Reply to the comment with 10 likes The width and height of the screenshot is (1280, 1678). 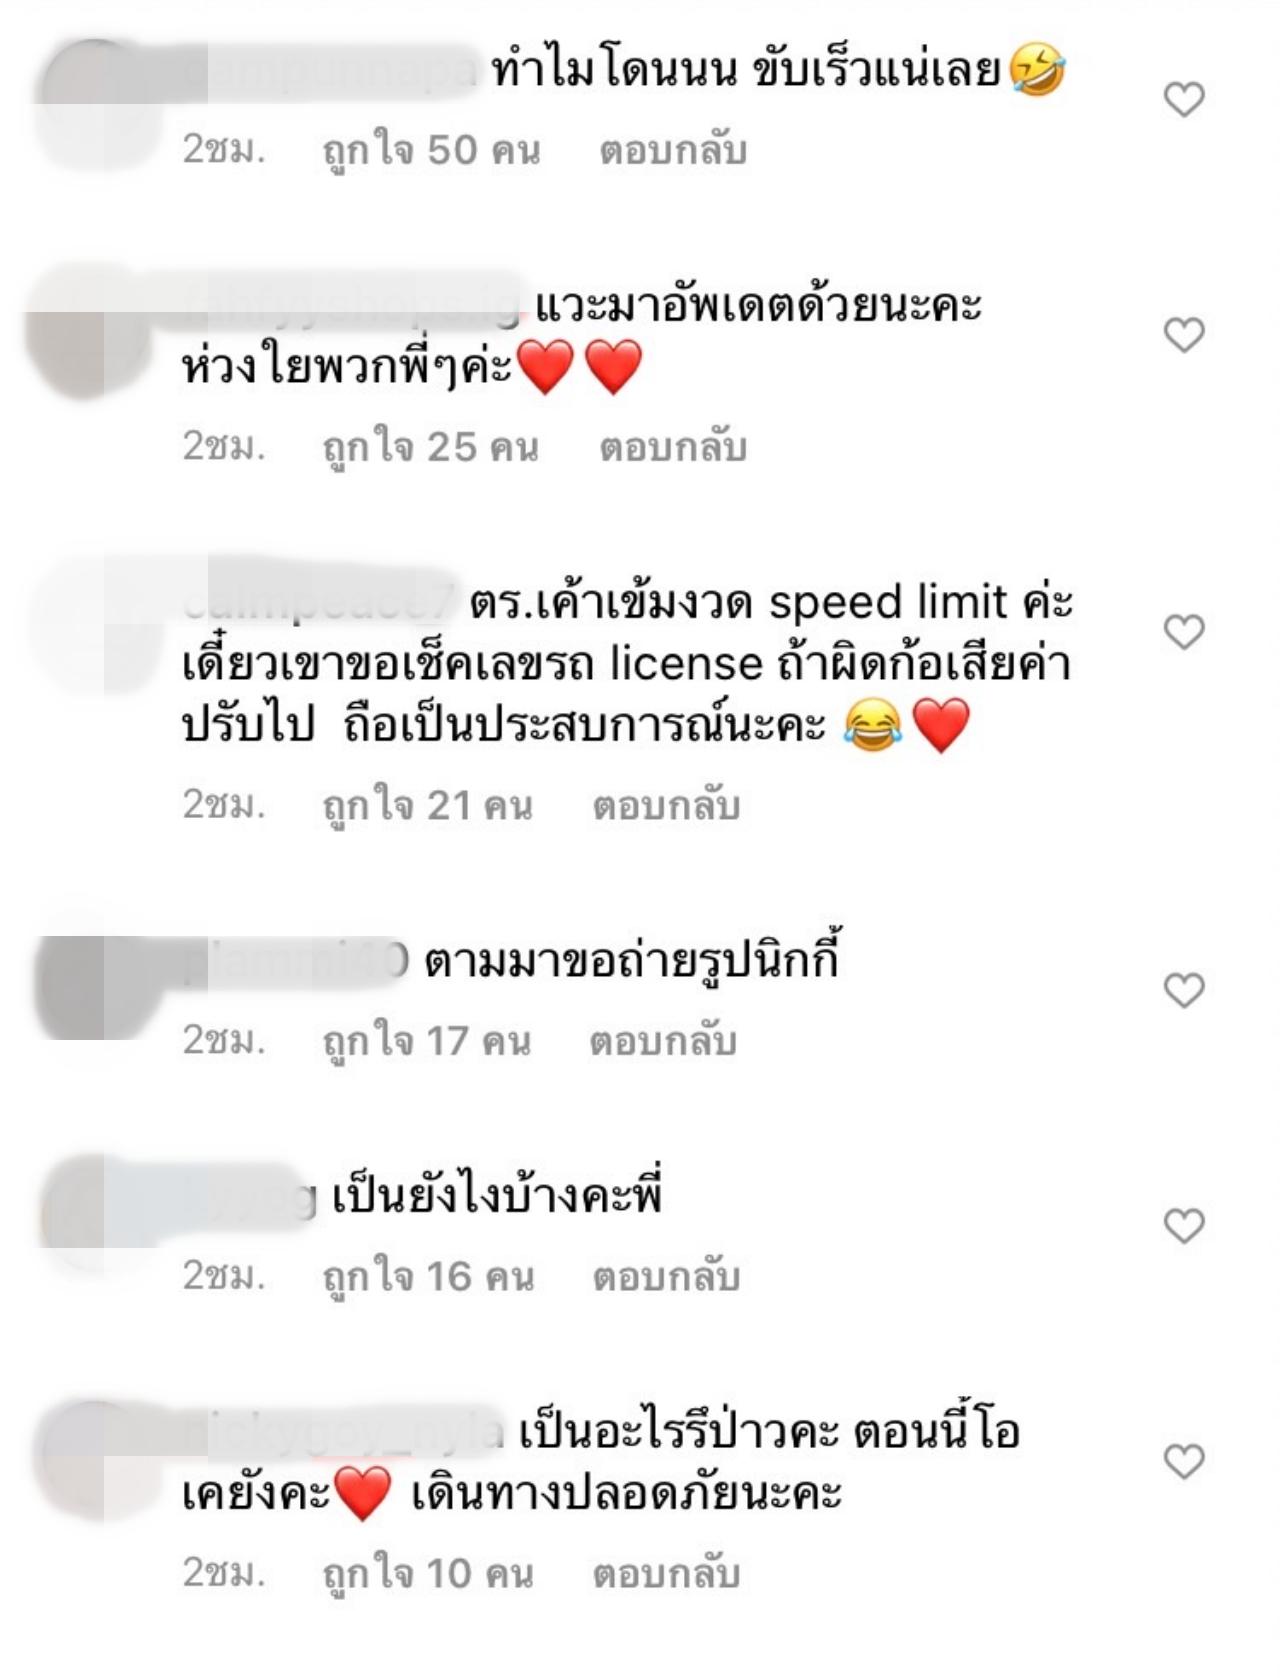666,1574
